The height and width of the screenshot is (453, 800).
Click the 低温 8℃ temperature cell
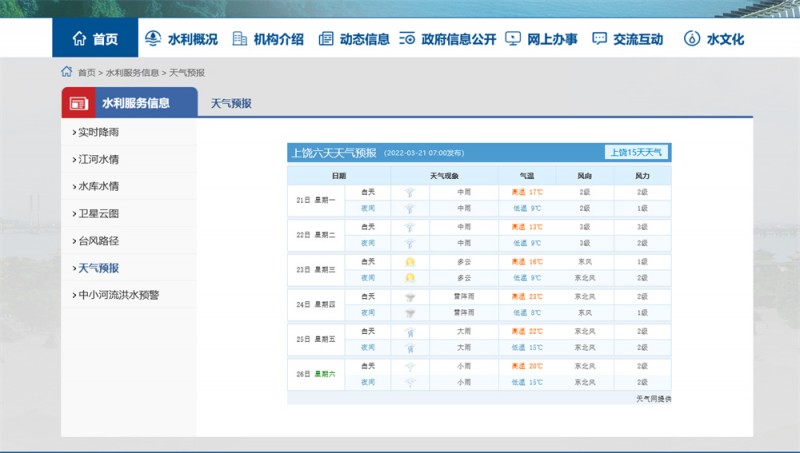(527, 313)
